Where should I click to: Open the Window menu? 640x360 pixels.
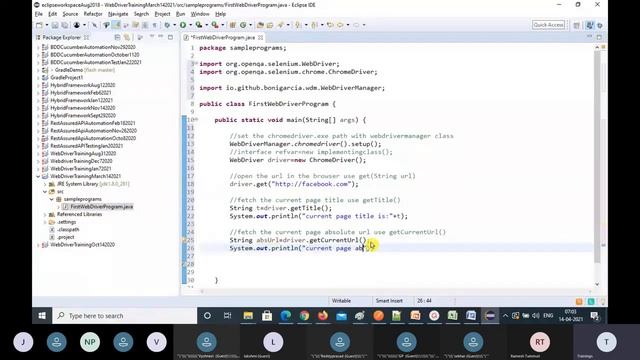(x=200, y=14)
